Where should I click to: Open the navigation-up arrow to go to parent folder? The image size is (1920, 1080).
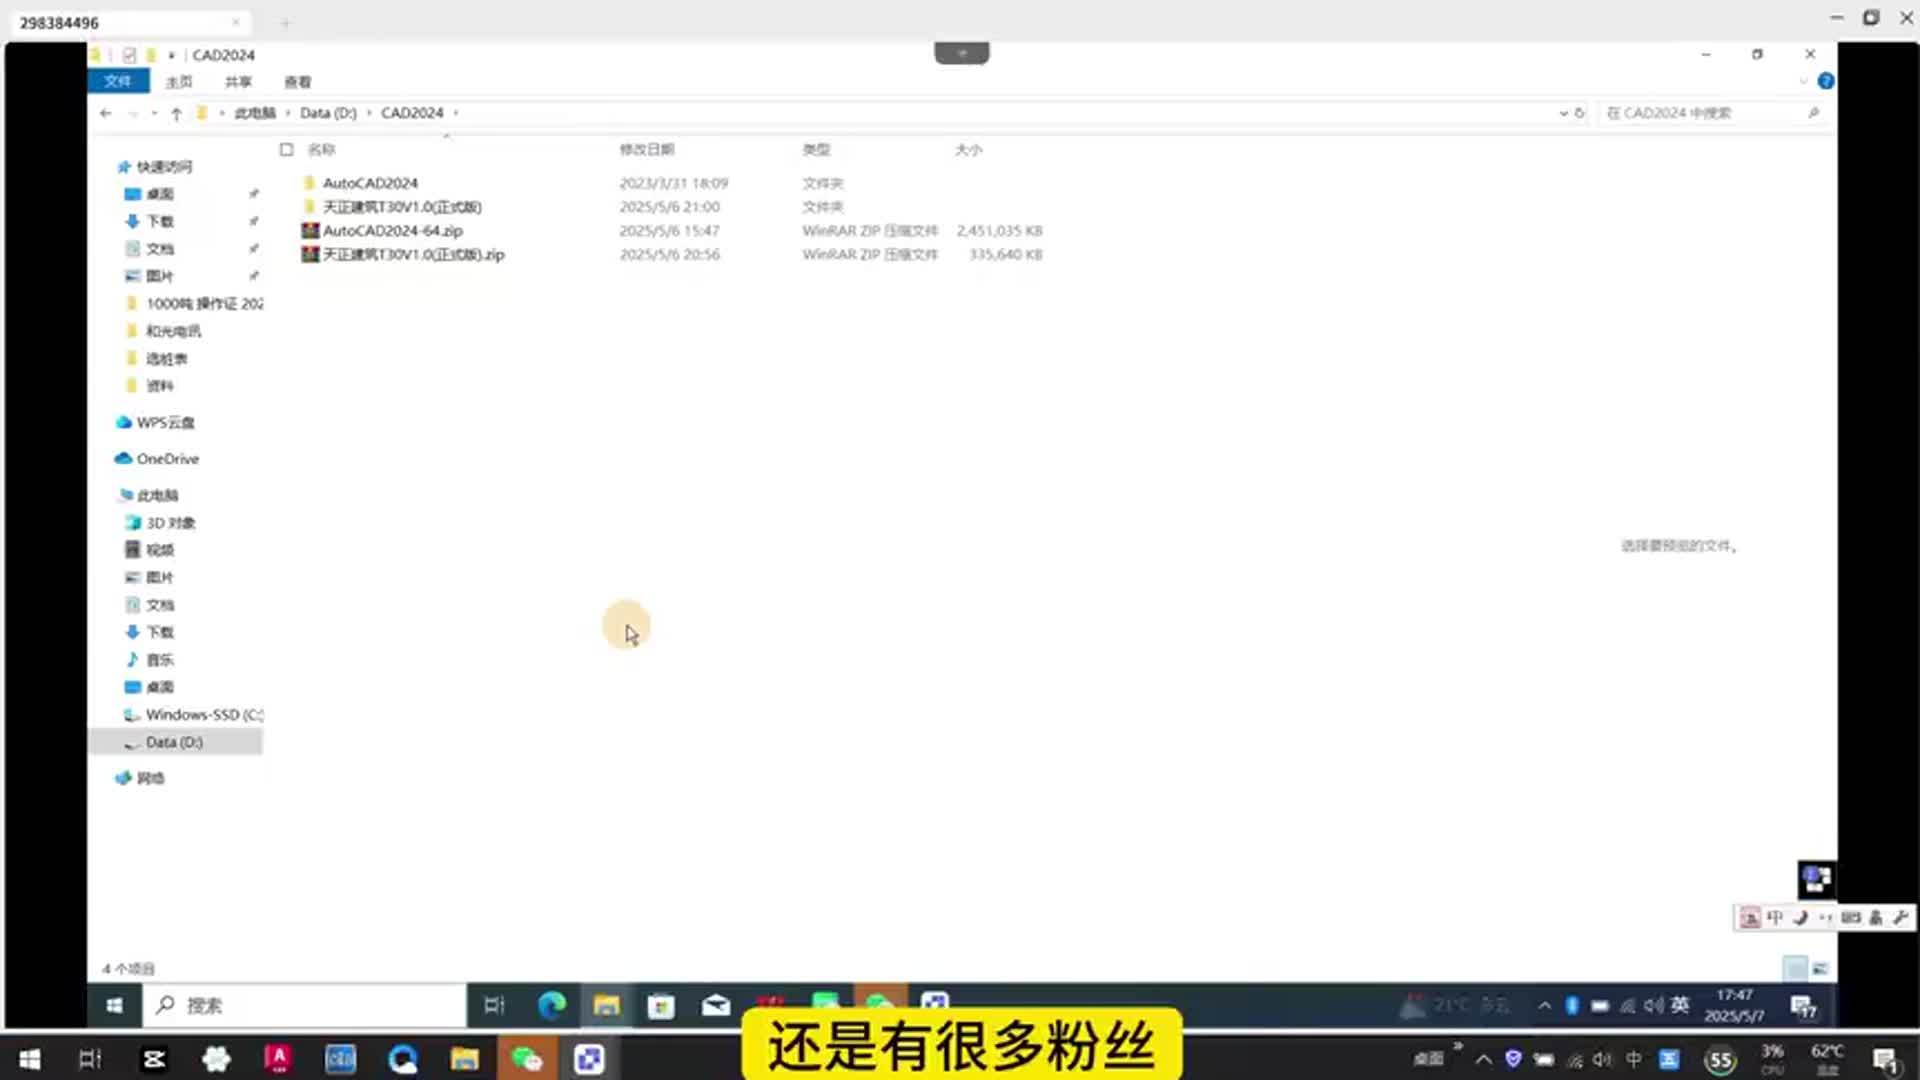point(176,113)
